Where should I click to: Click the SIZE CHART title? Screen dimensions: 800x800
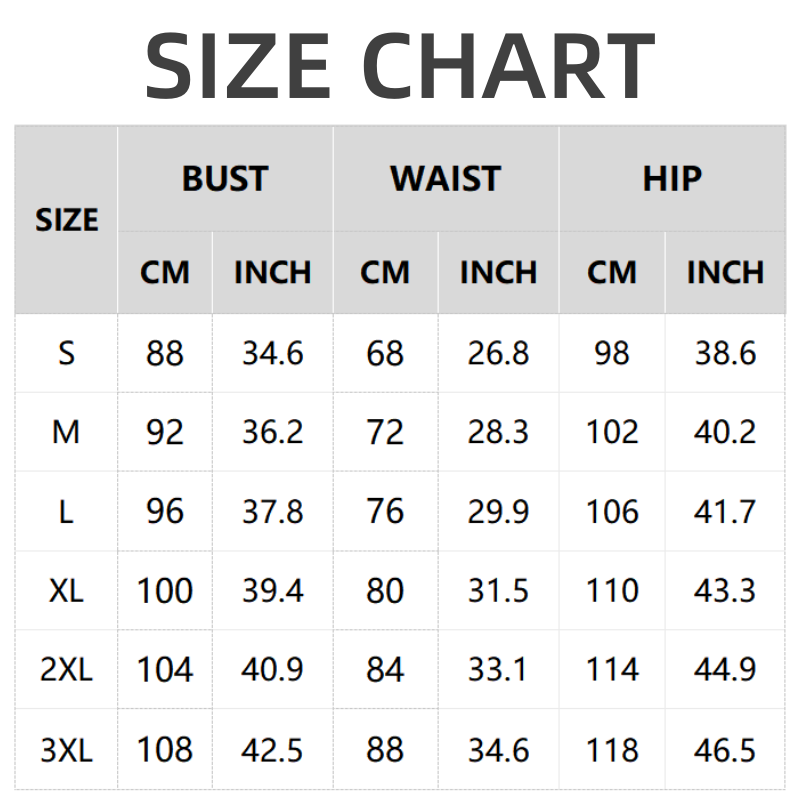coord(400,65)
